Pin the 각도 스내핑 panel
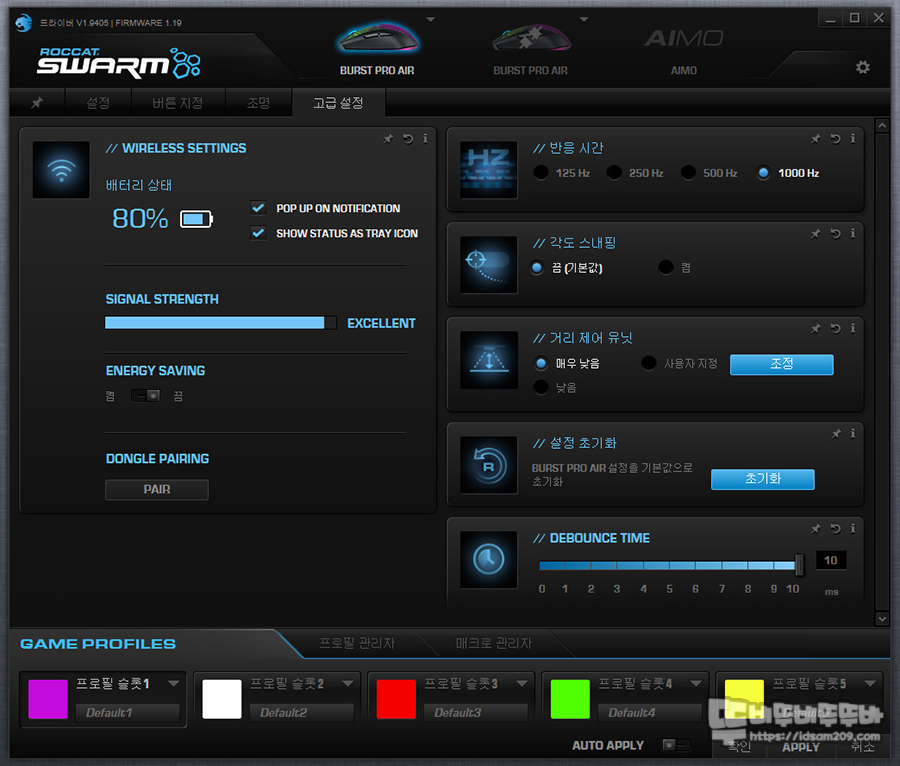Screen dimensions: 900x766 (816, 234)
